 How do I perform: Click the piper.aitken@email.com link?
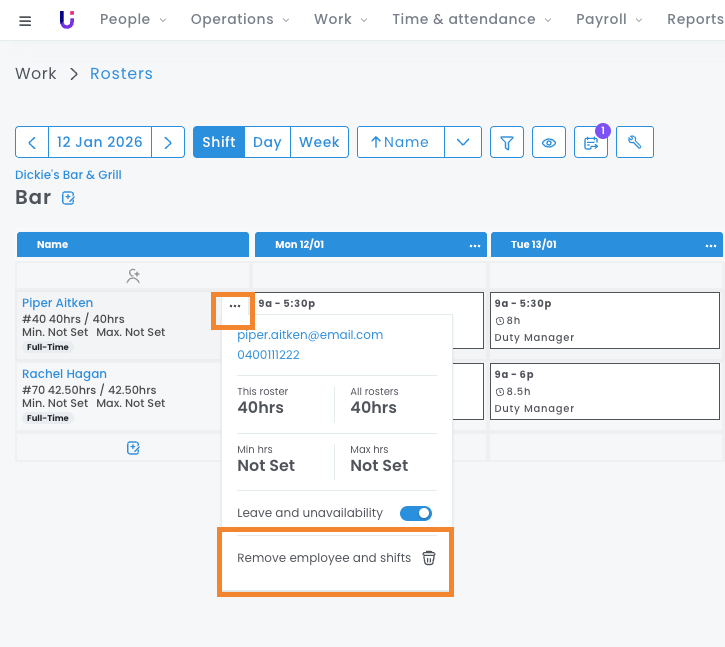click(x=310, y=335)
